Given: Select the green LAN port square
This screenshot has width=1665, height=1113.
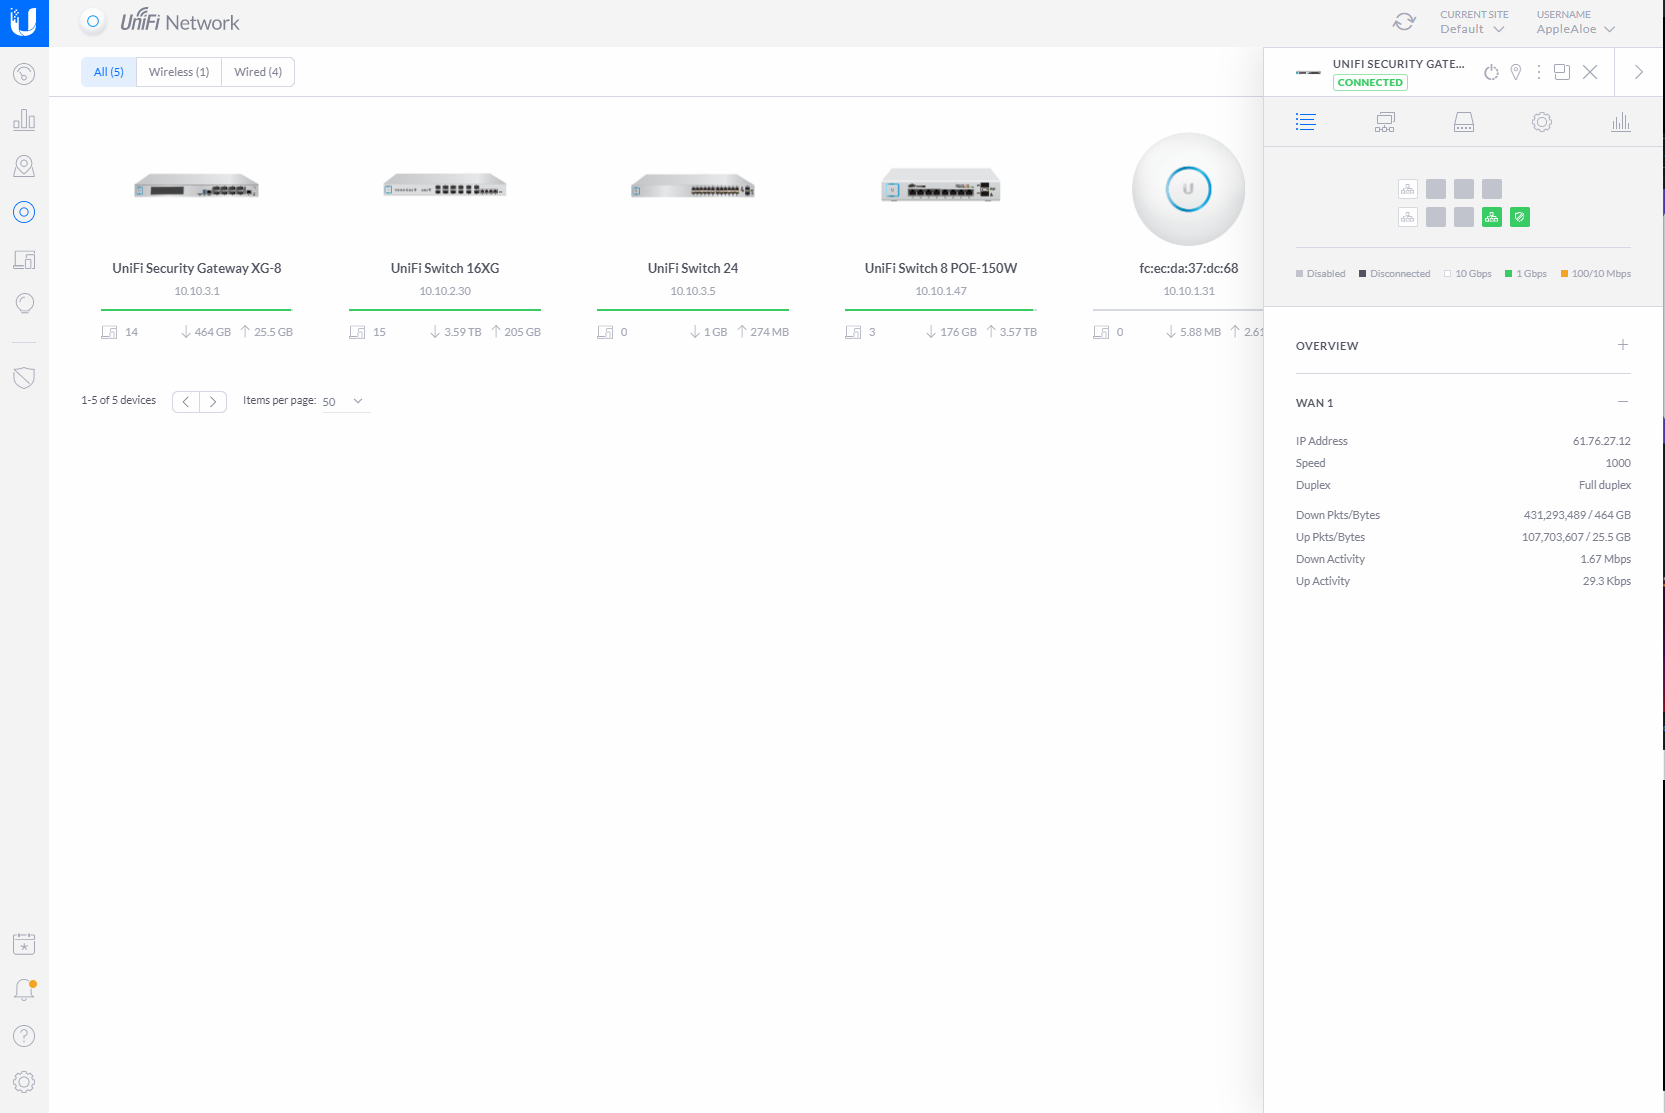Looking at the screenshot, I should coord(1492,217).
